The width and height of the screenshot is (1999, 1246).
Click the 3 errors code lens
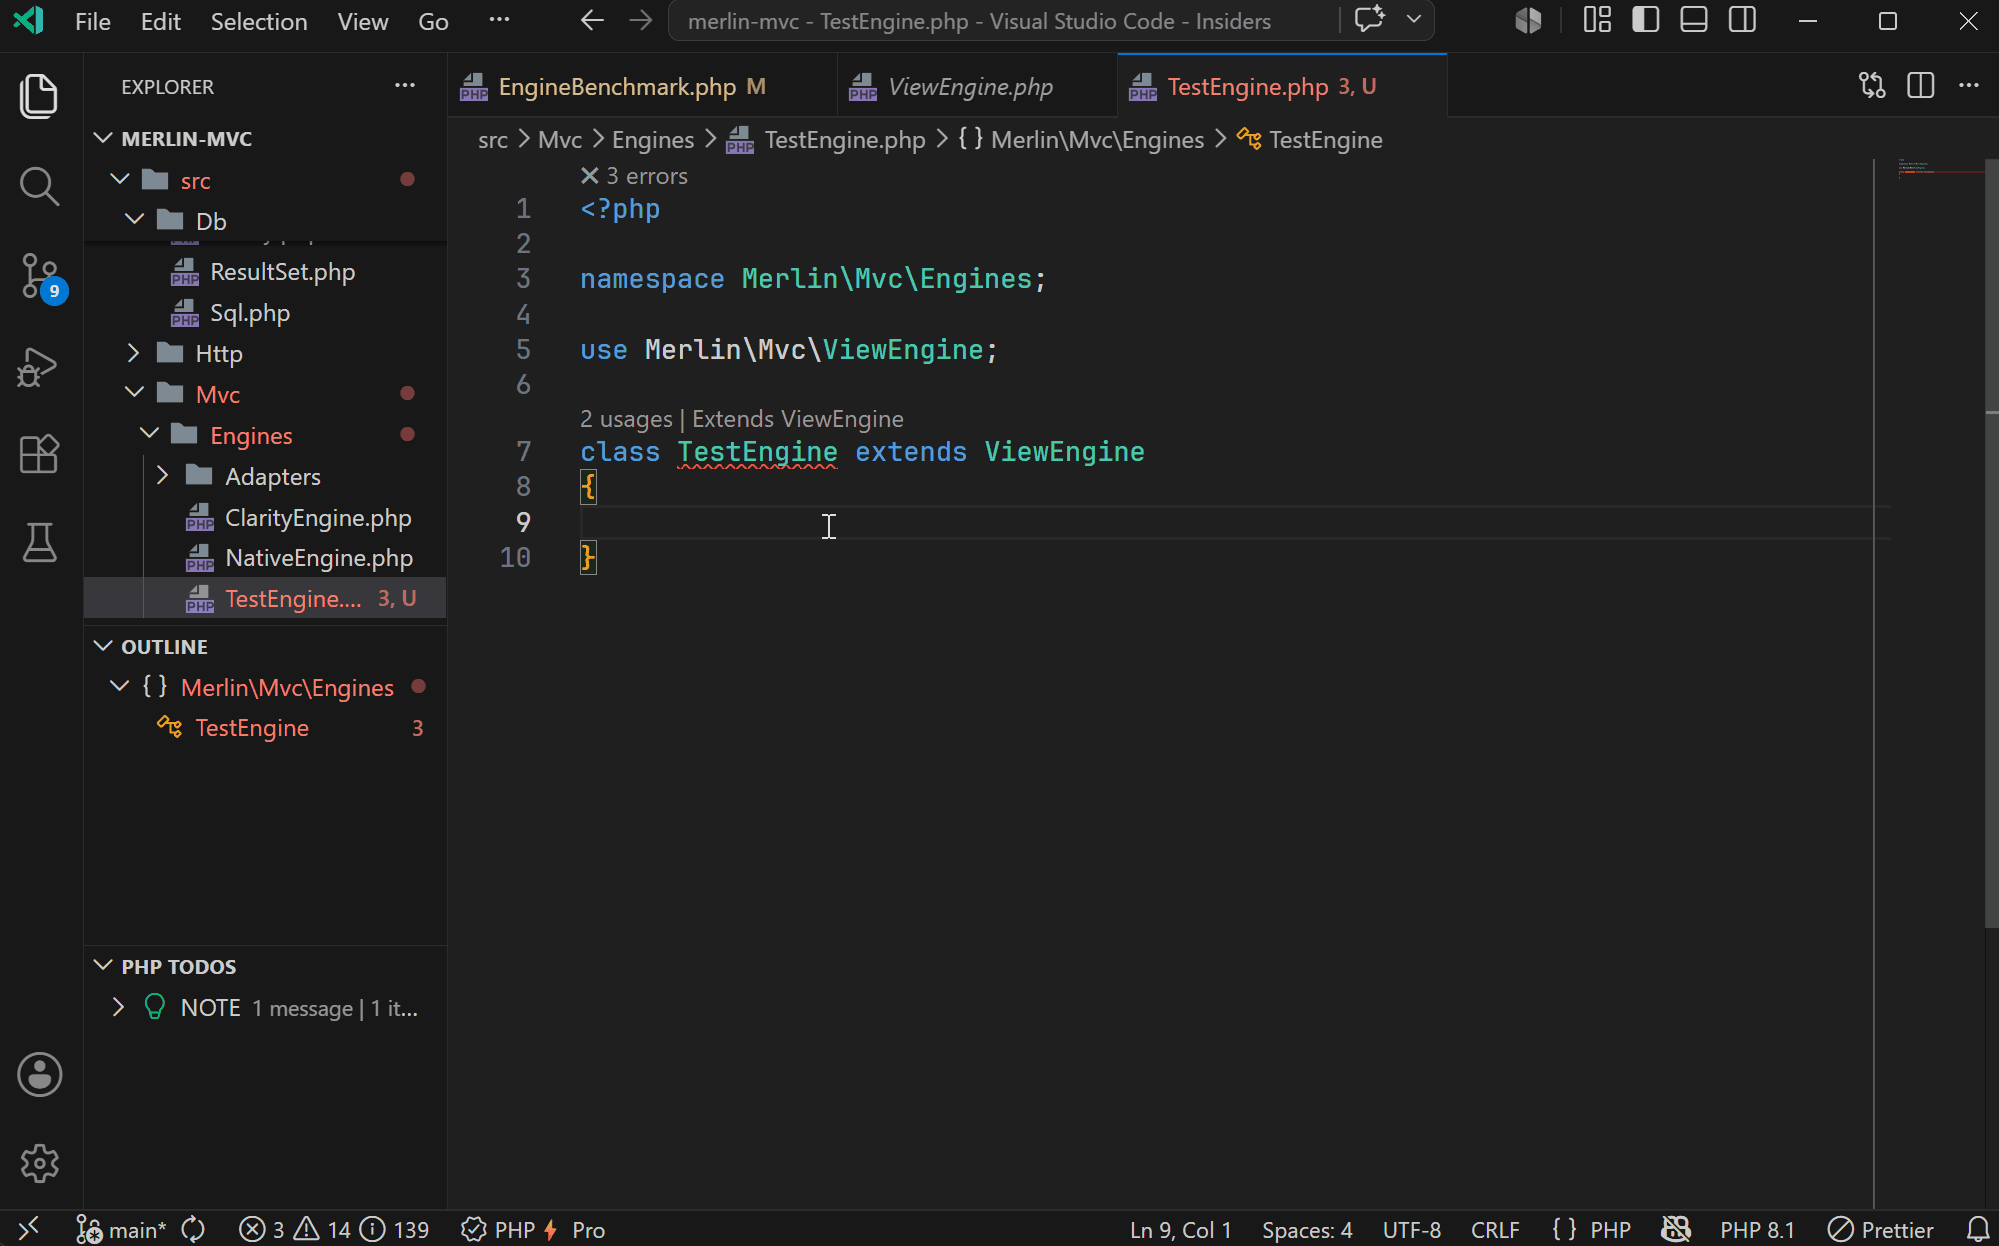[x=634, y=176]
